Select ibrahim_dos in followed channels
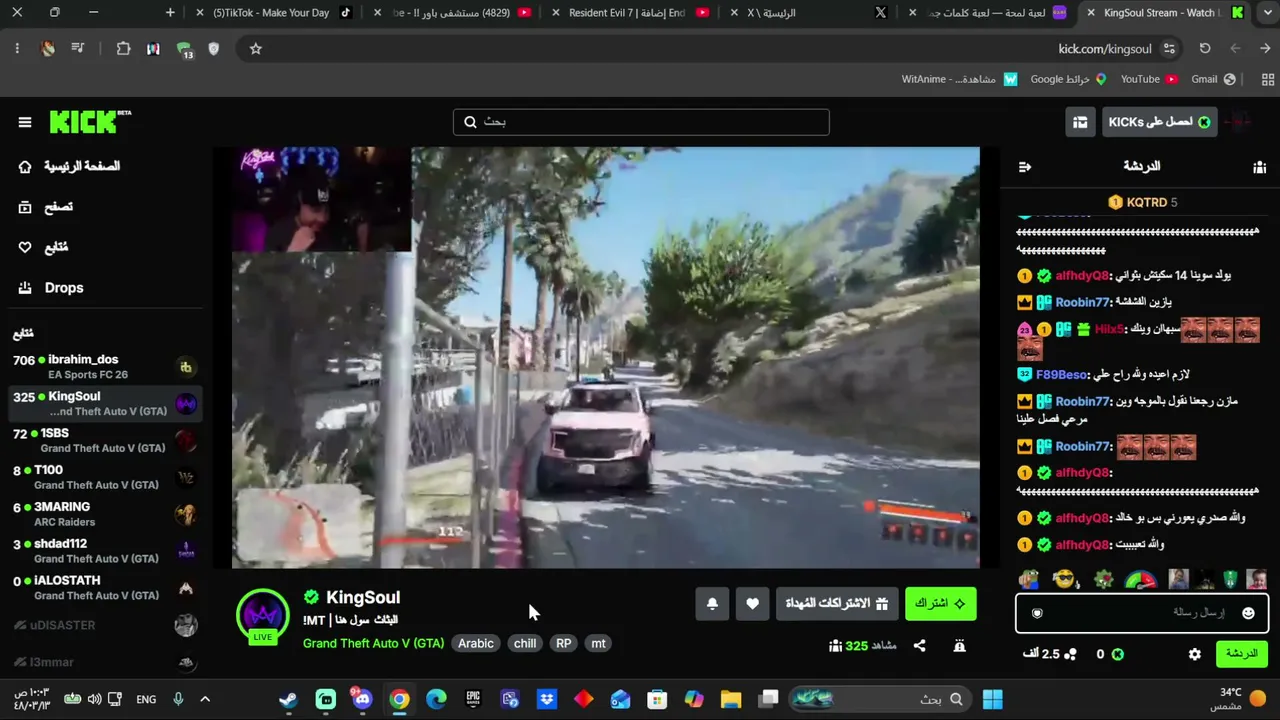The height and width of the screenshot is (720, 1280). tap(104, 366)
